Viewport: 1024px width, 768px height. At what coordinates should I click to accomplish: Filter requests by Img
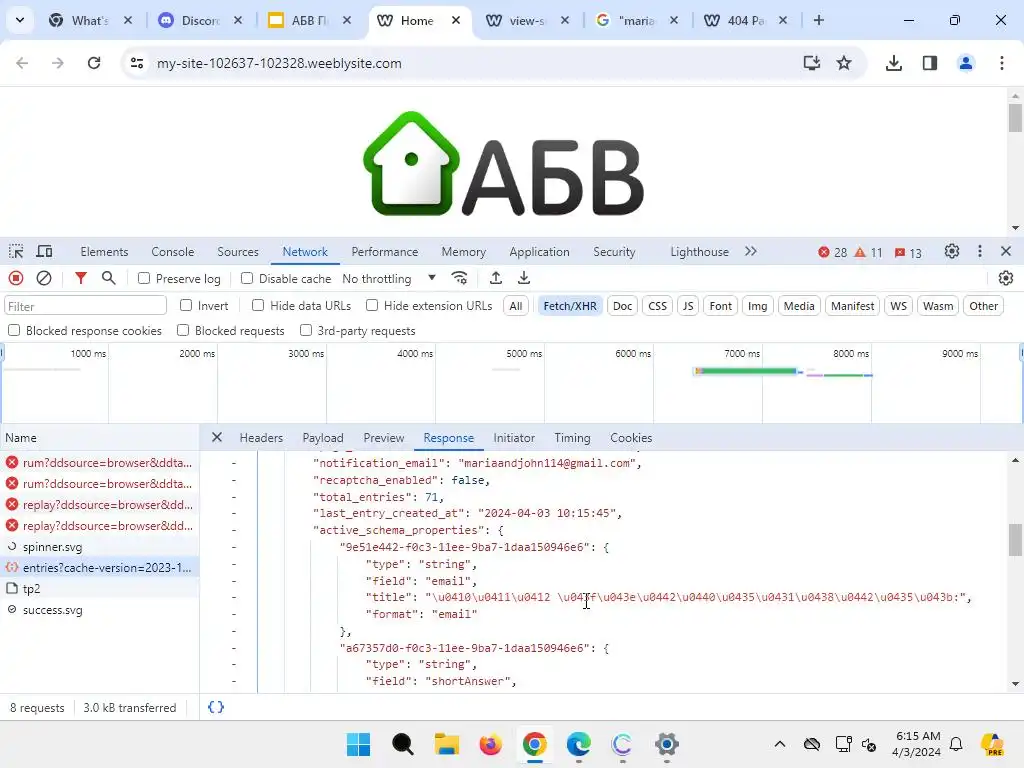tap(758, 306)
